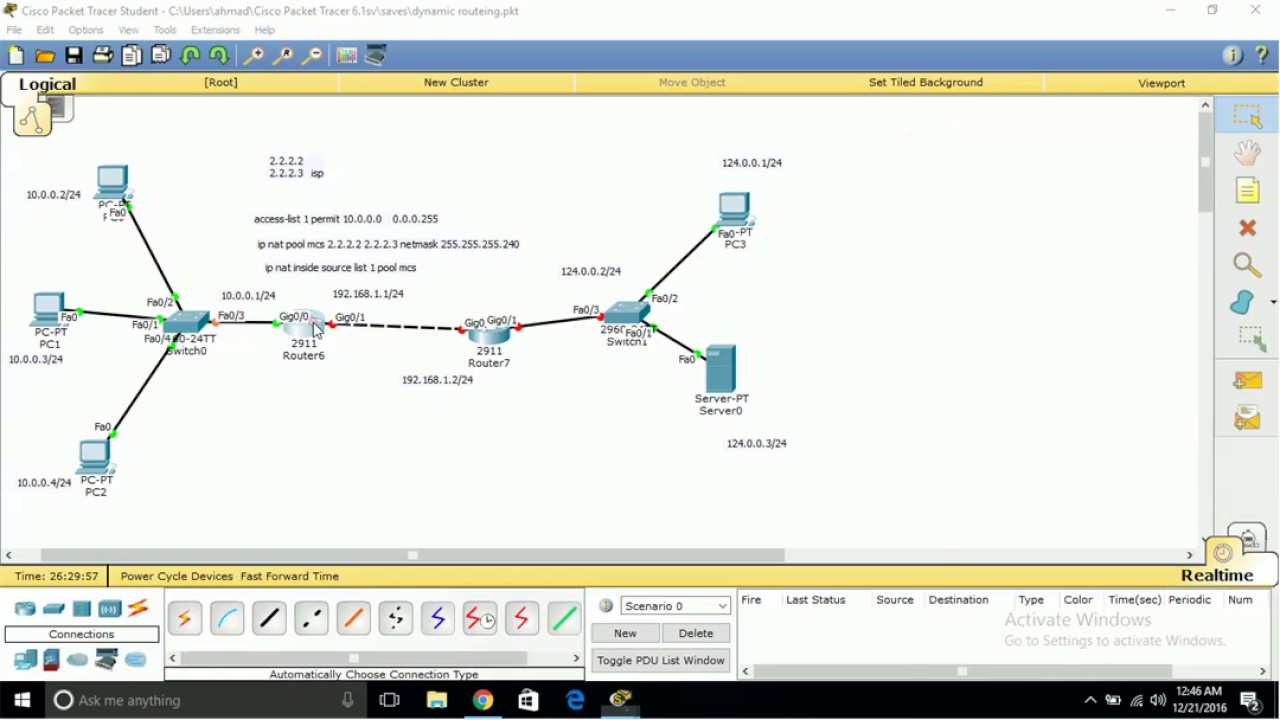Pick the green Octal cable
Viewport: 1280px width, 720px height.
[x=564, y=620]
